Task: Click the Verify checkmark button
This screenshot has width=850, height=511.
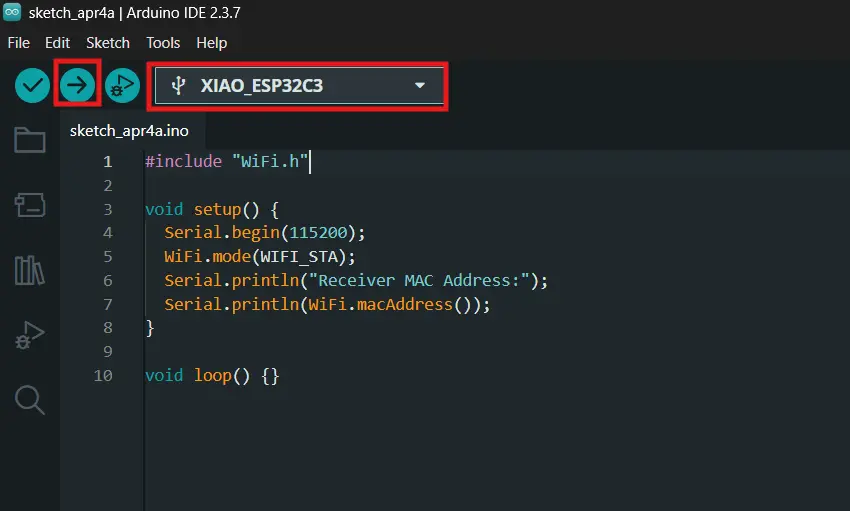Action: click(x=33, y=86)
